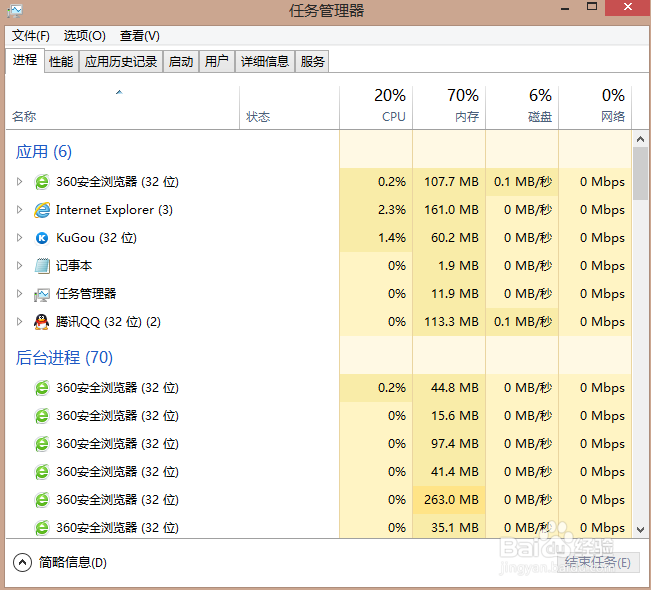Click the 简略信息 up-arrow circle icon
The height and width of the screenshot is (590, 651).
(22, 563)
